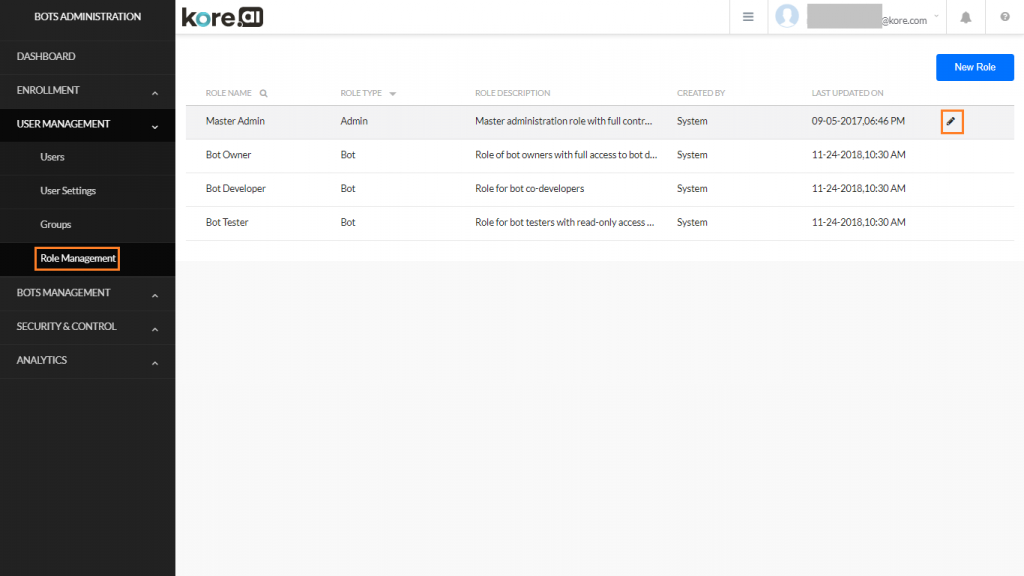Open the hamburger menu at top

pos(748,17)
